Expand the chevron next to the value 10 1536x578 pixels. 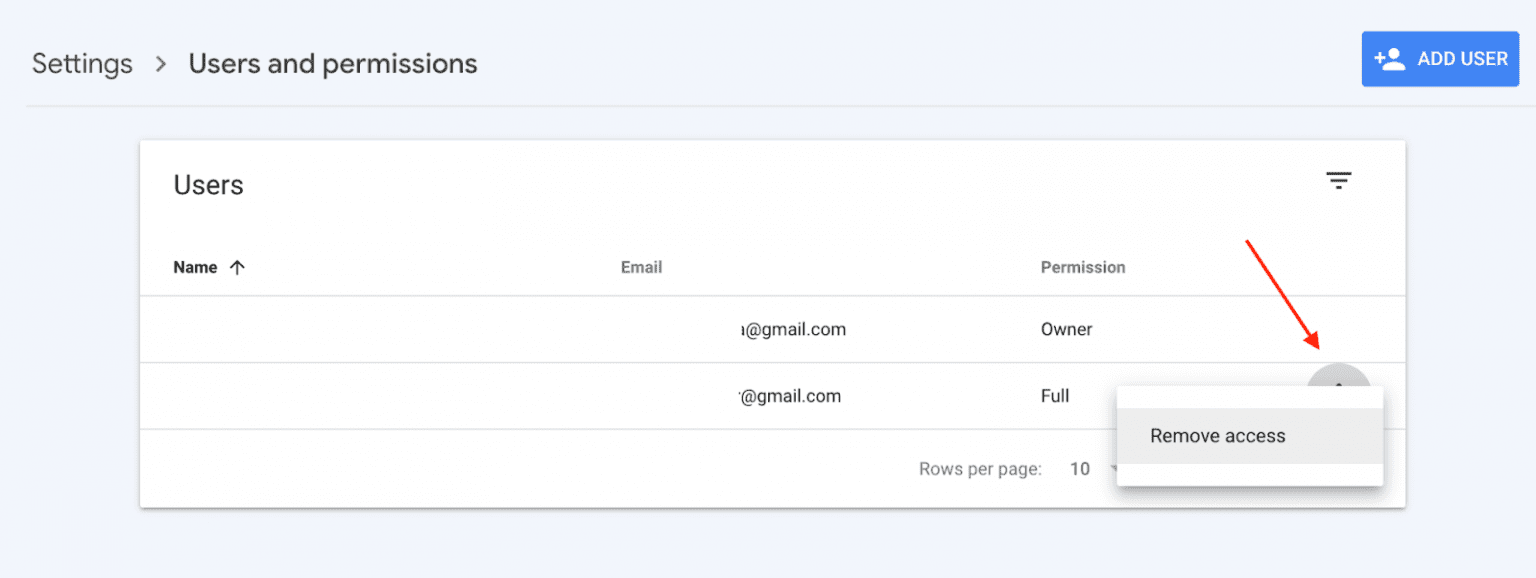(x=1113, y=468)
